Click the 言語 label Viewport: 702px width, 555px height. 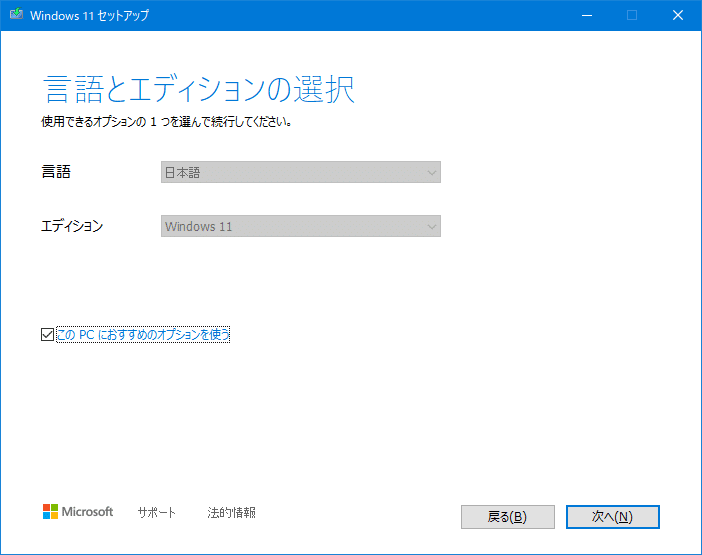(56, 172)
